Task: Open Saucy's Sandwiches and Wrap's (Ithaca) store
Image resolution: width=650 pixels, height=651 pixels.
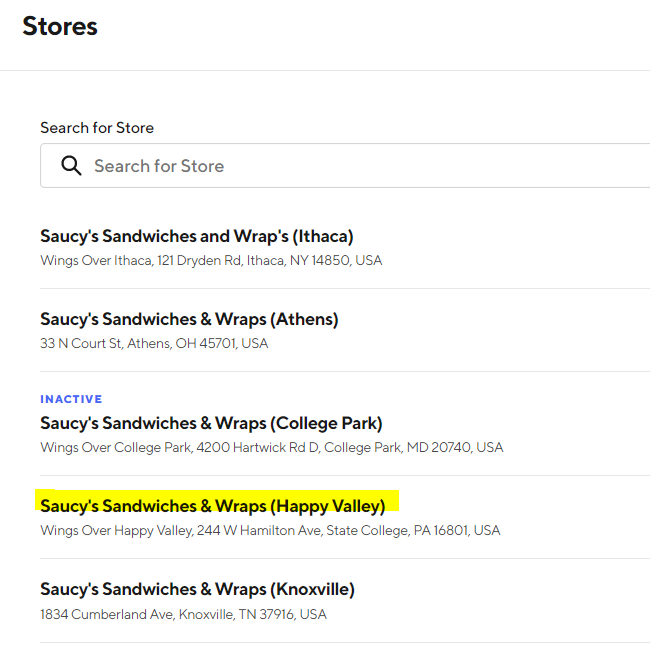Action: tap(196, 237)
